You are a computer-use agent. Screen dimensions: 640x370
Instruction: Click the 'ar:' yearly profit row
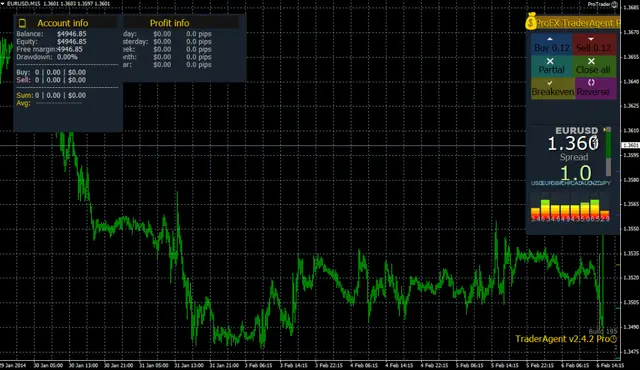[x=167, y=64]
